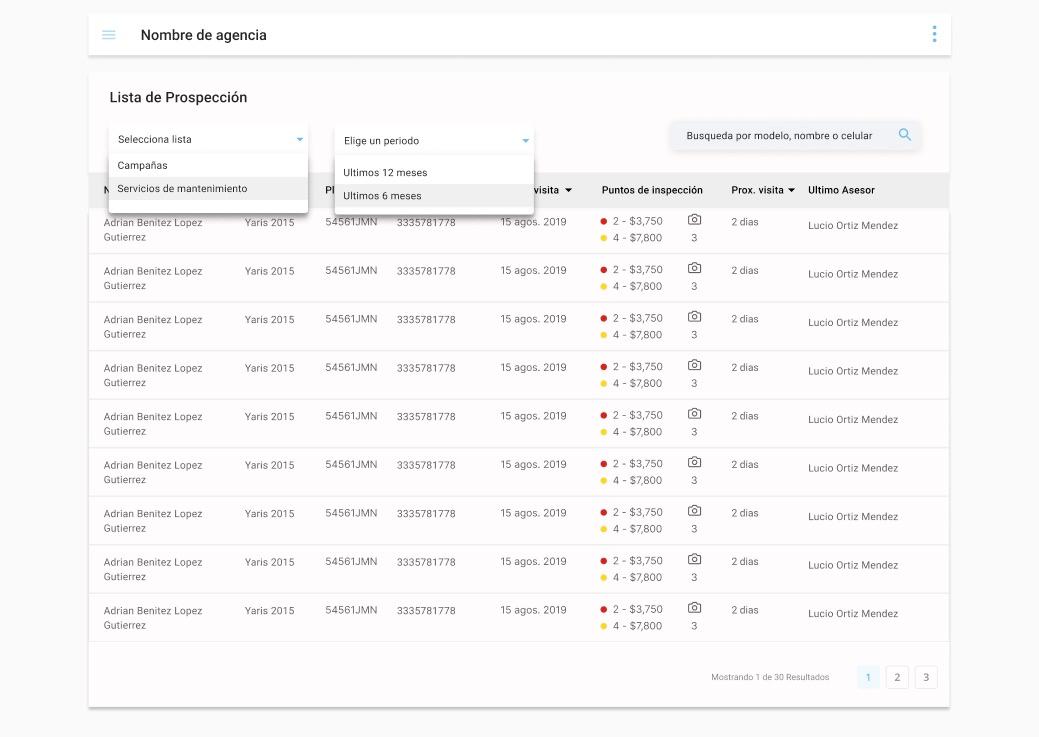Click the "Ultimo Asesor" column header
This screenshot has height=737, width=1039.
tap(841, 190)
